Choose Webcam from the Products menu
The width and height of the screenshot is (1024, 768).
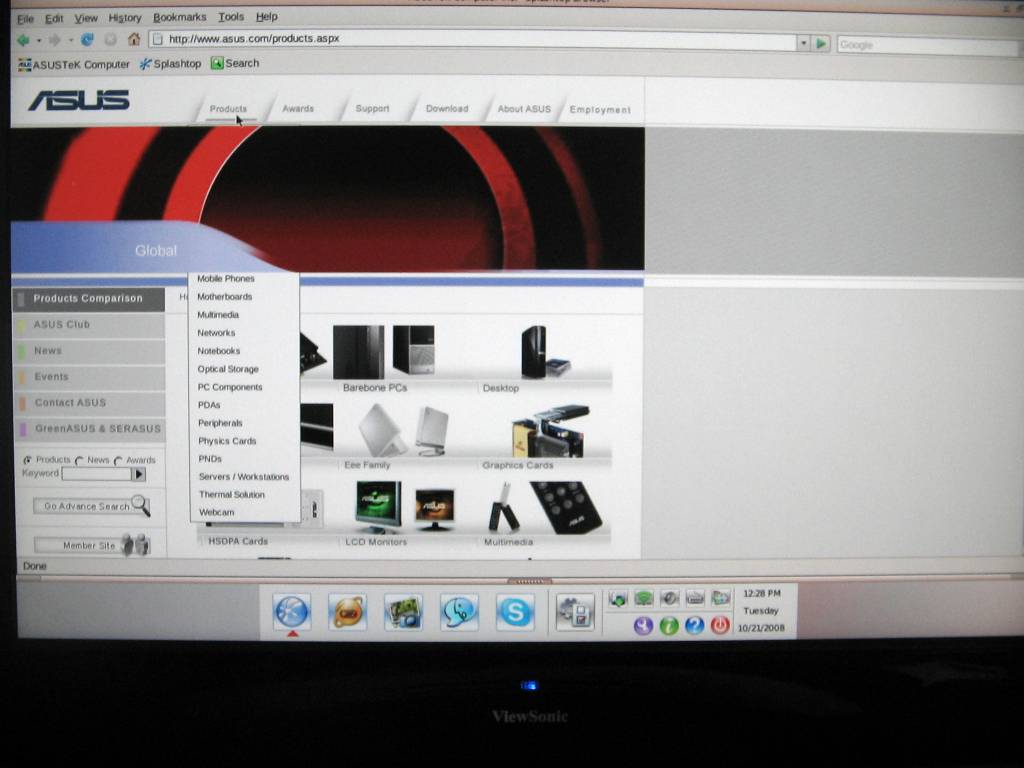point(216,513)
